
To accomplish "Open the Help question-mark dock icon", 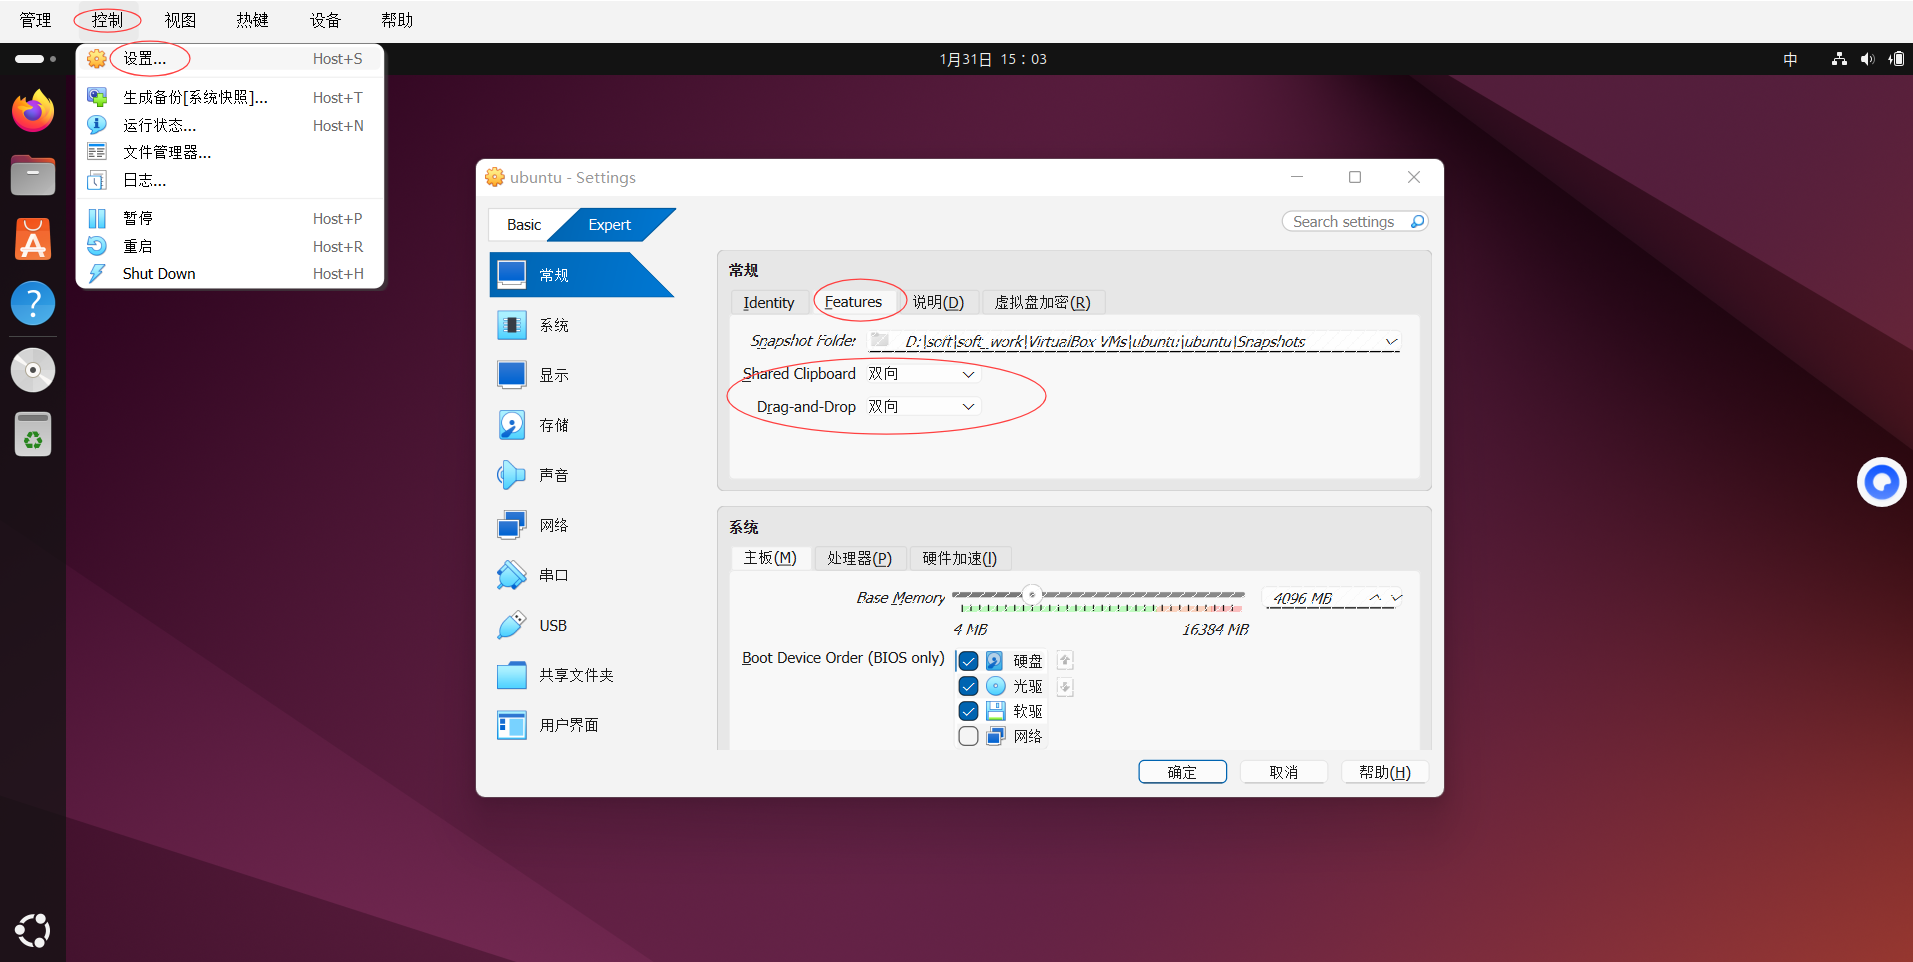I will coord(33,303).
